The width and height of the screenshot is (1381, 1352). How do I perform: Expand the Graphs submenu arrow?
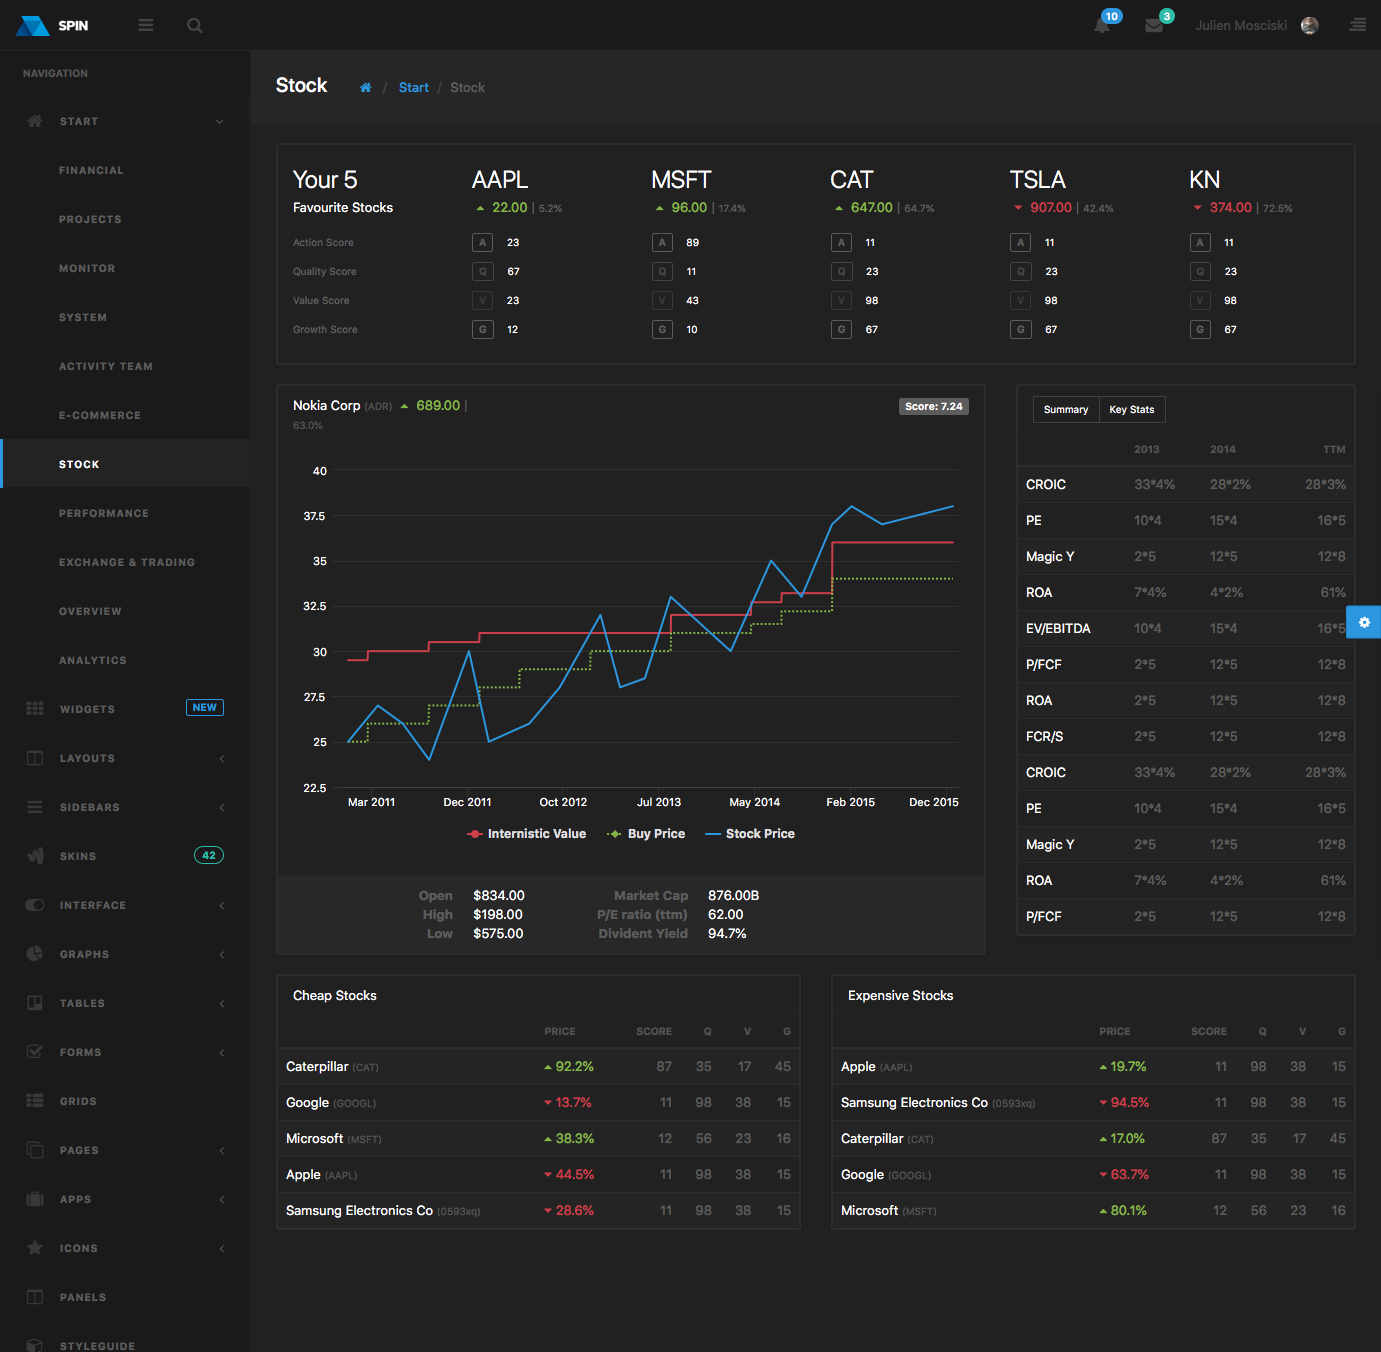tap(222, 955)
